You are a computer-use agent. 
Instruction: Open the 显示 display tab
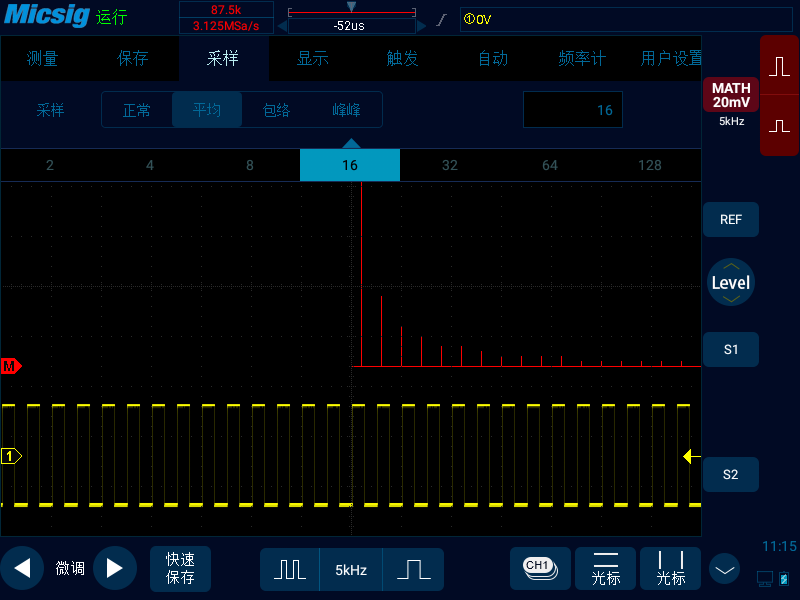coord(312,59)
